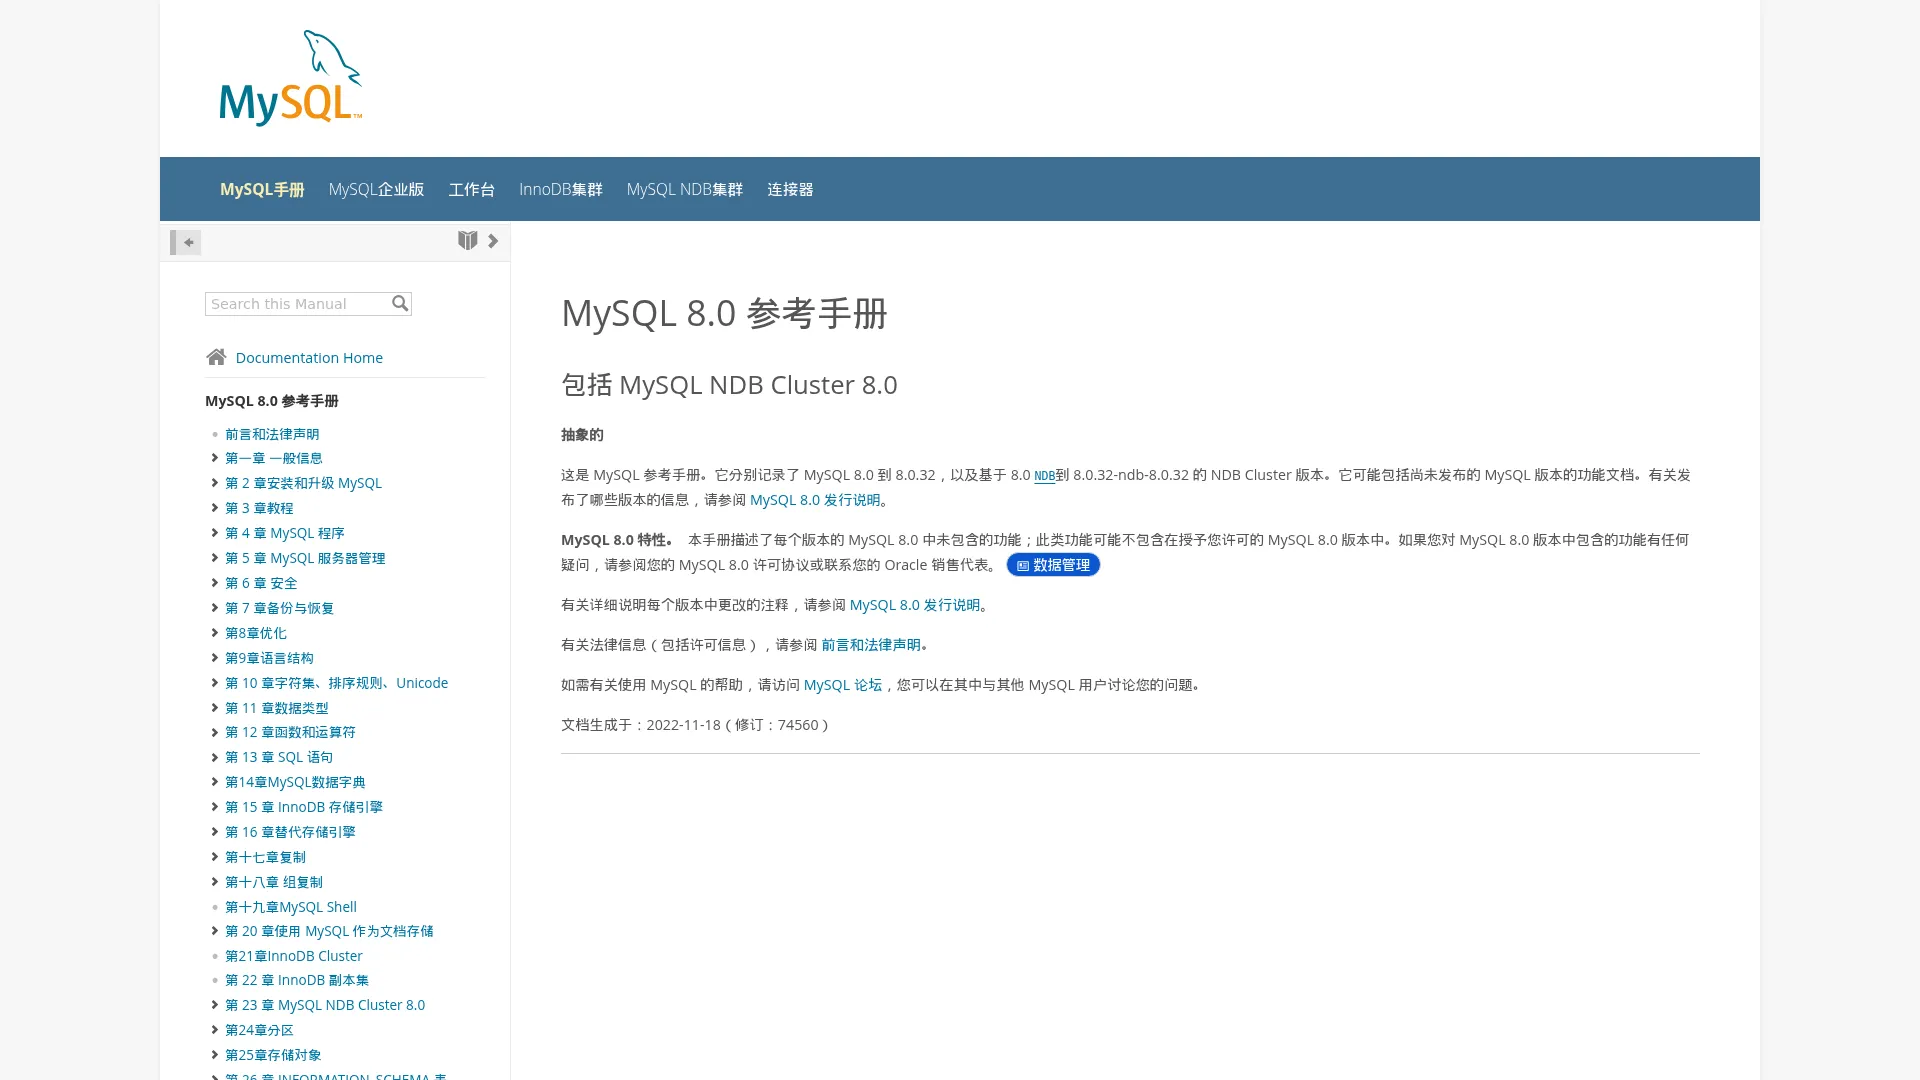Open the 第十九章MySQL Shell link
Screen dimensions: 1920x1080
point(291,907)
